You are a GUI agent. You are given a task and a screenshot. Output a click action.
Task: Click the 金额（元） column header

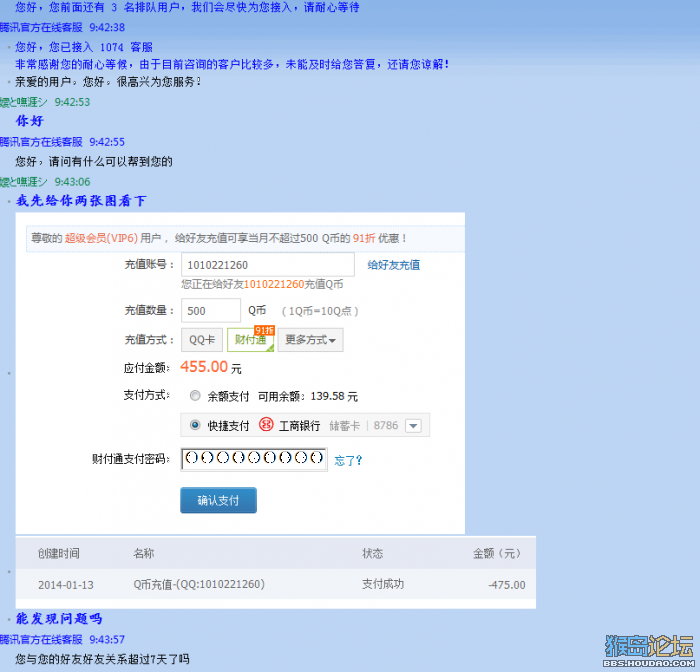point(497,554)
